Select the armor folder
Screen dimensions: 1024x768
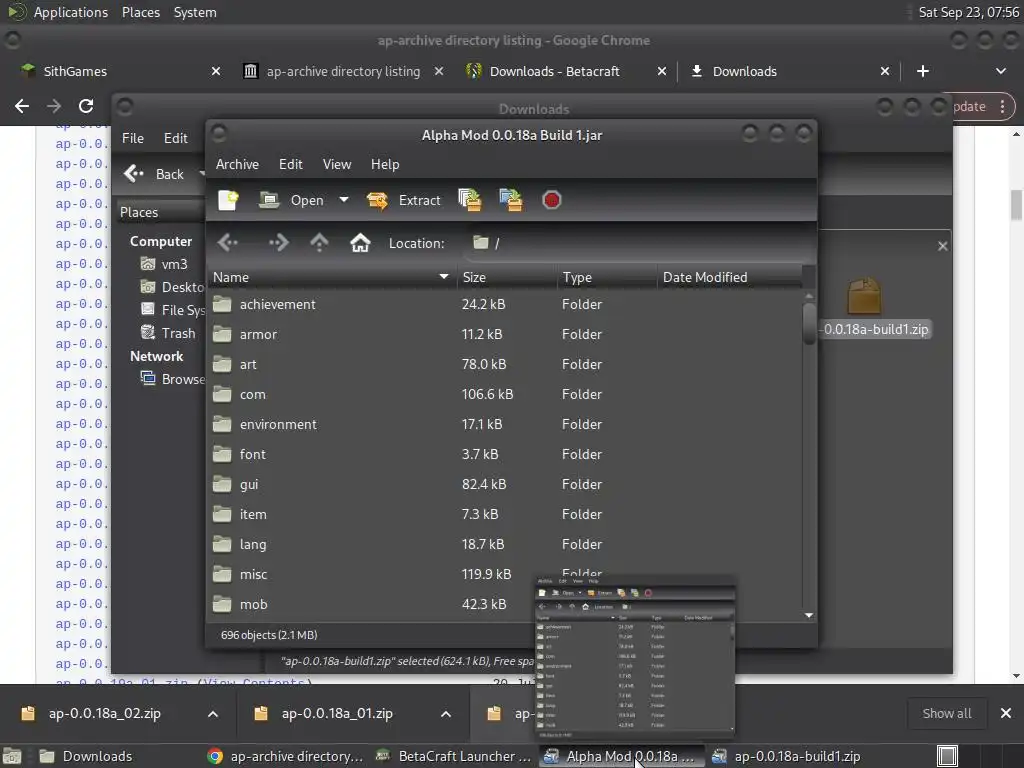click(x=504, y=334)
